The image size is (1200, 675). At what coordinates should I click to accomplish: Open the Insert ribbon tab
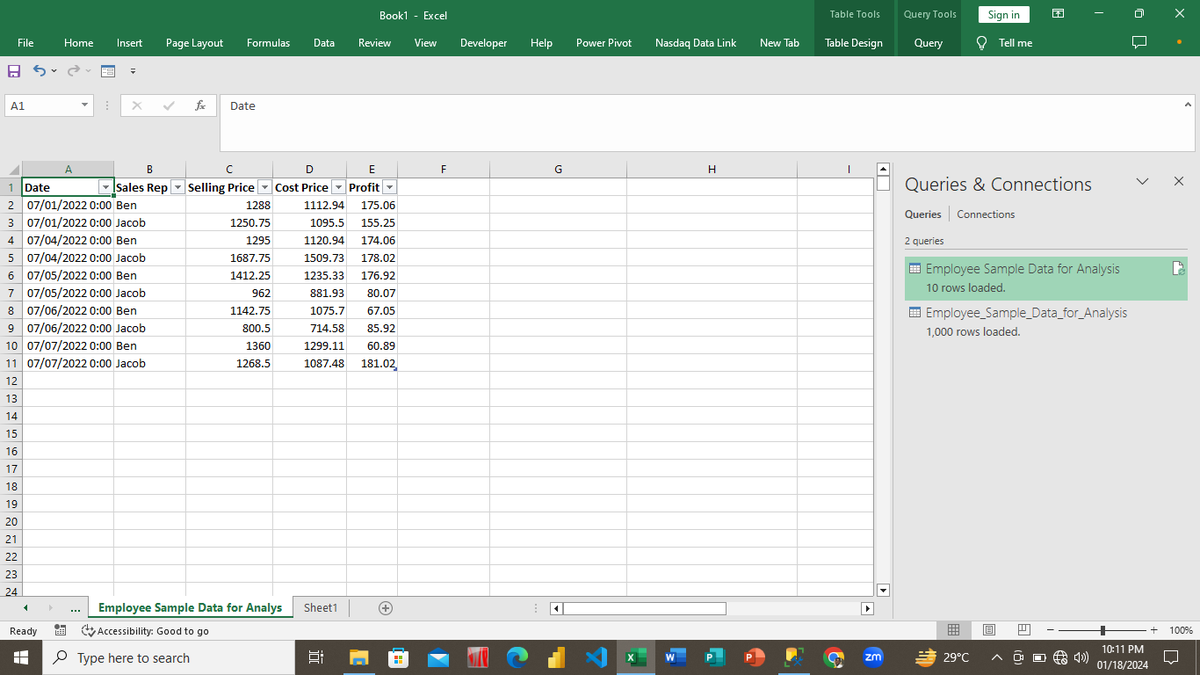129,43
